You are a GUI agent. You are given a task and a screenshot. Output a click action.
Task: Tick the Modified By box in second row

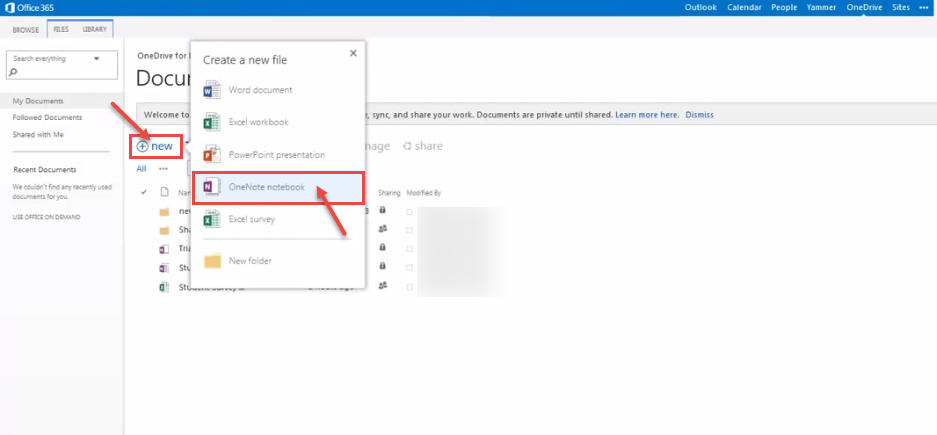(409, 230)
